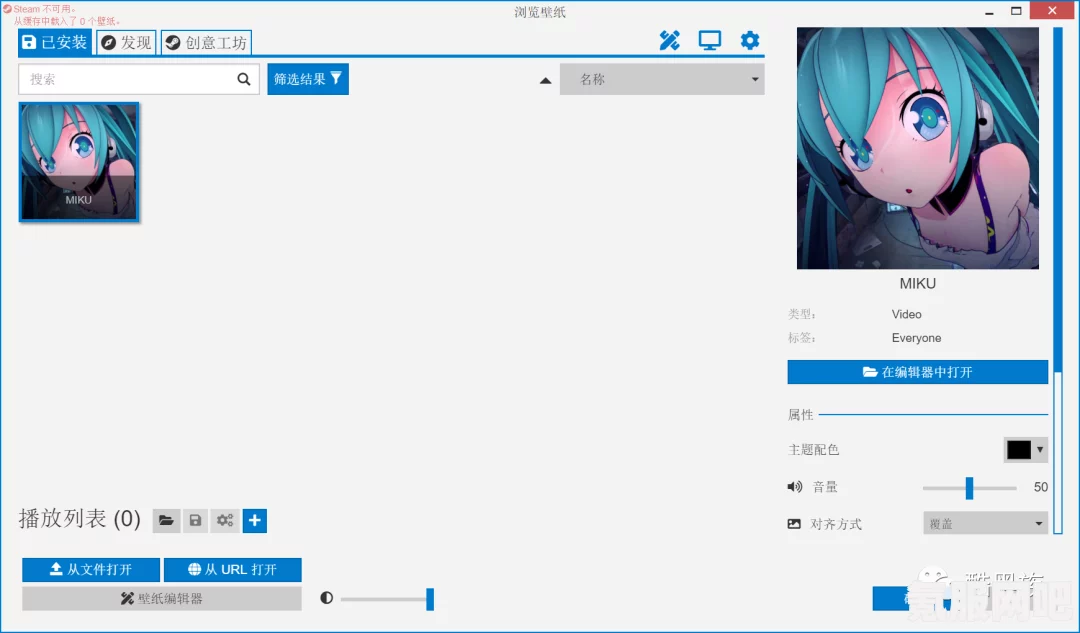Toggle the sort direction arrow
The image size is (1080, 633).
point(546,81)
